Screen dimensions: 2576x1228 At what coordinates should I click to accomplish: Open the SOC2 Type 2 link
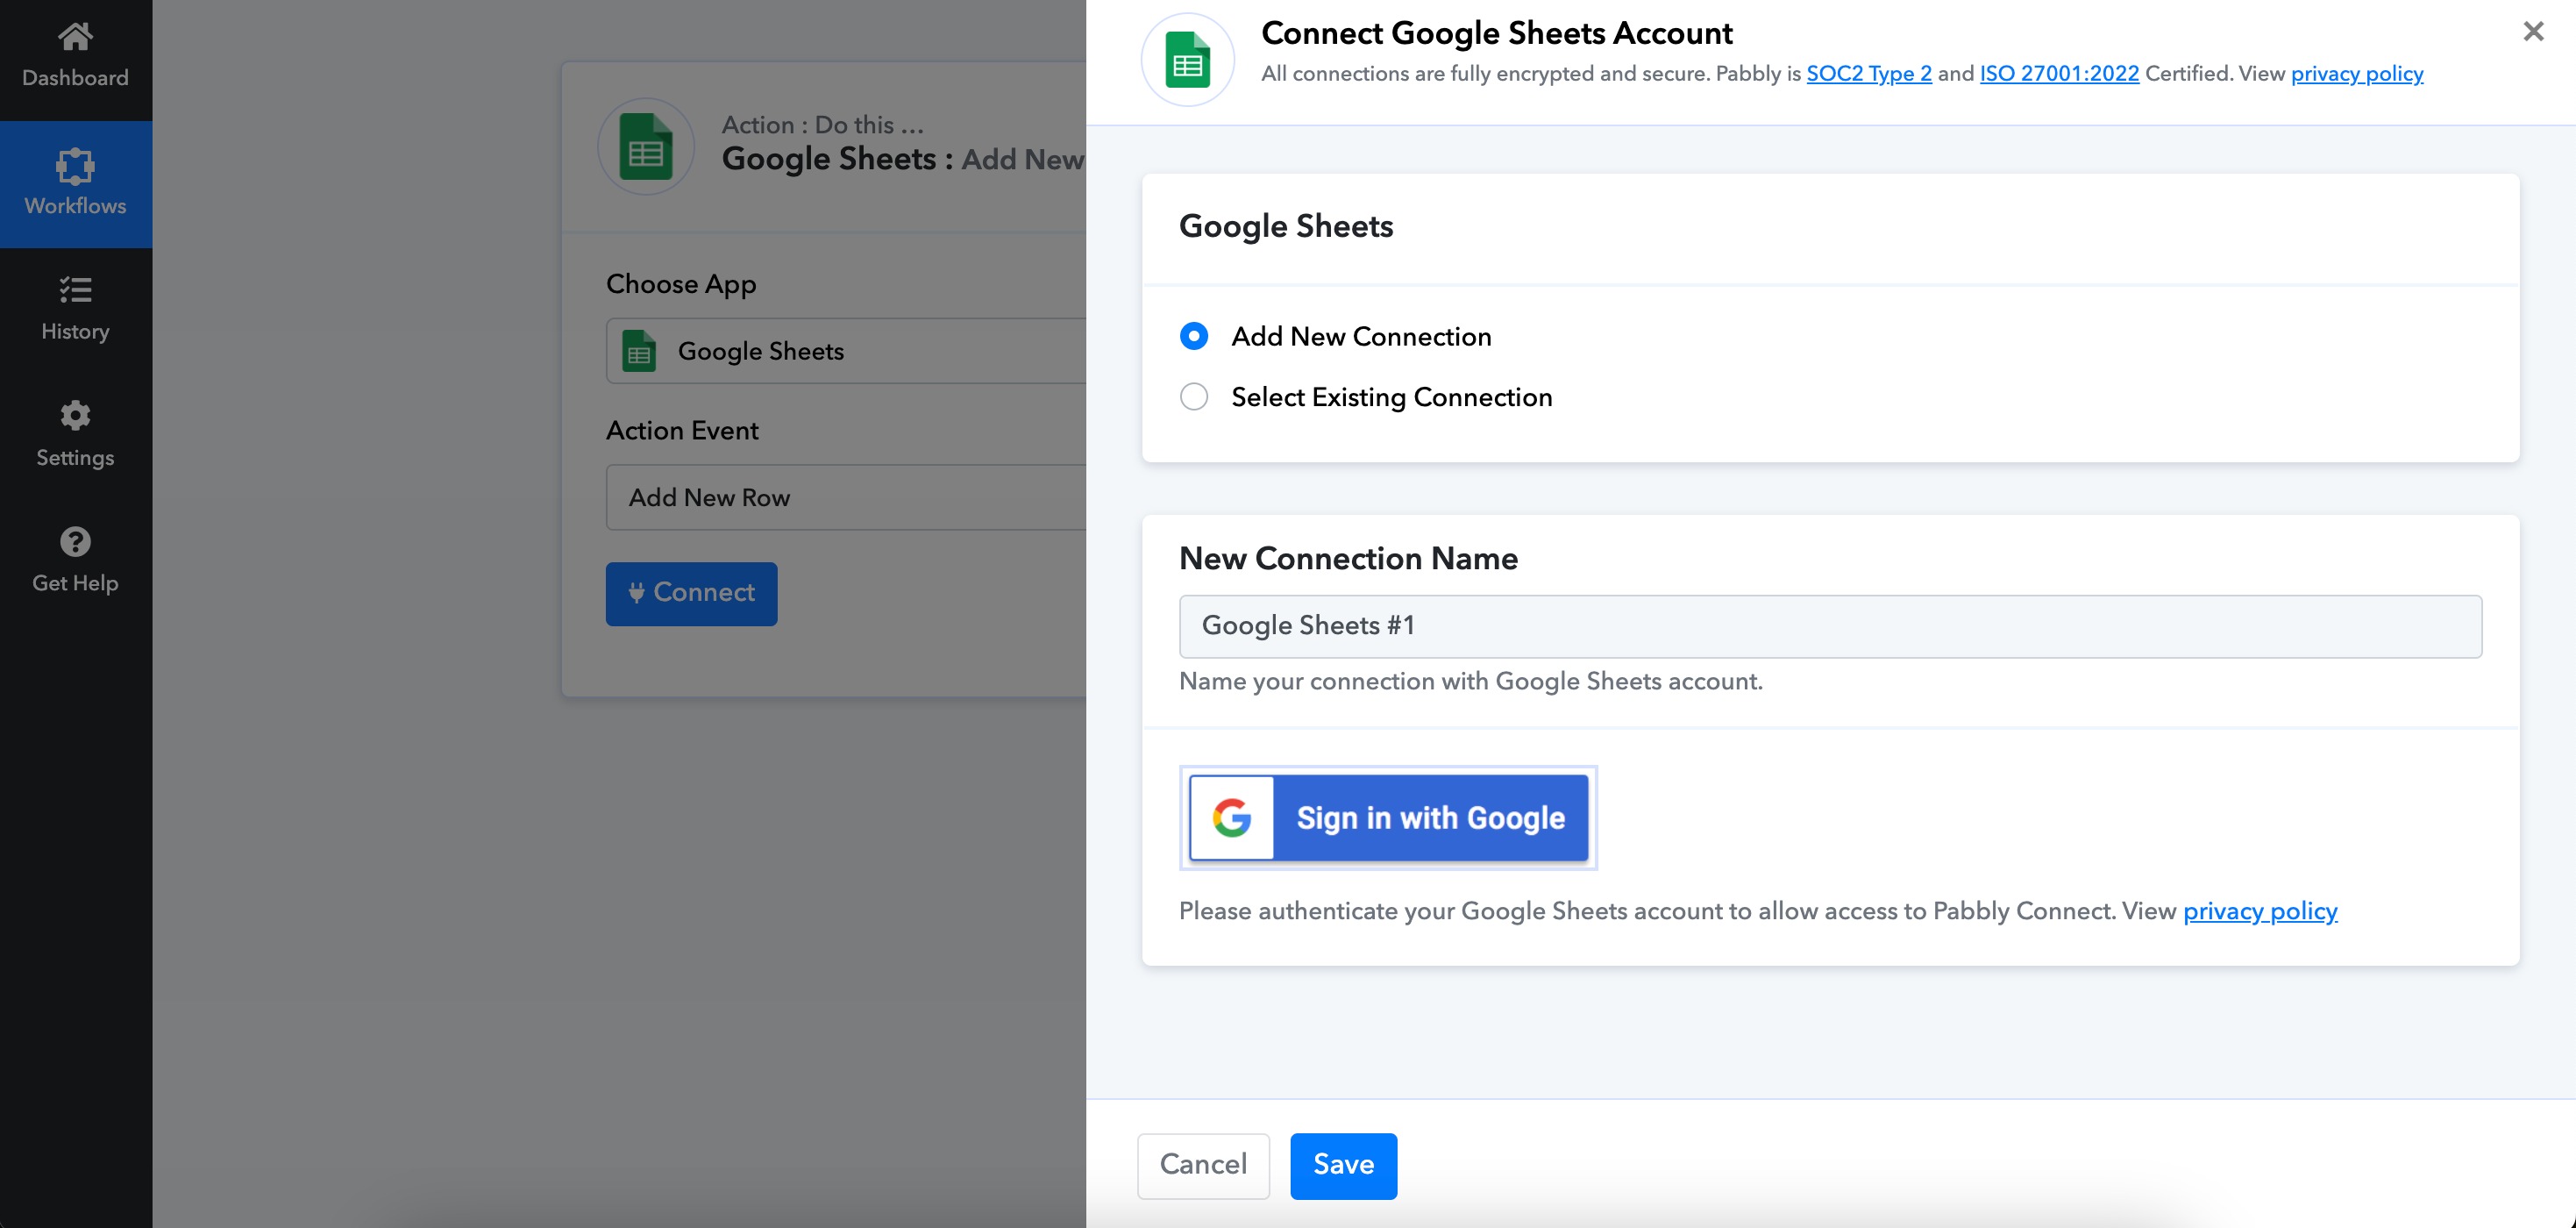(1868, 74)
